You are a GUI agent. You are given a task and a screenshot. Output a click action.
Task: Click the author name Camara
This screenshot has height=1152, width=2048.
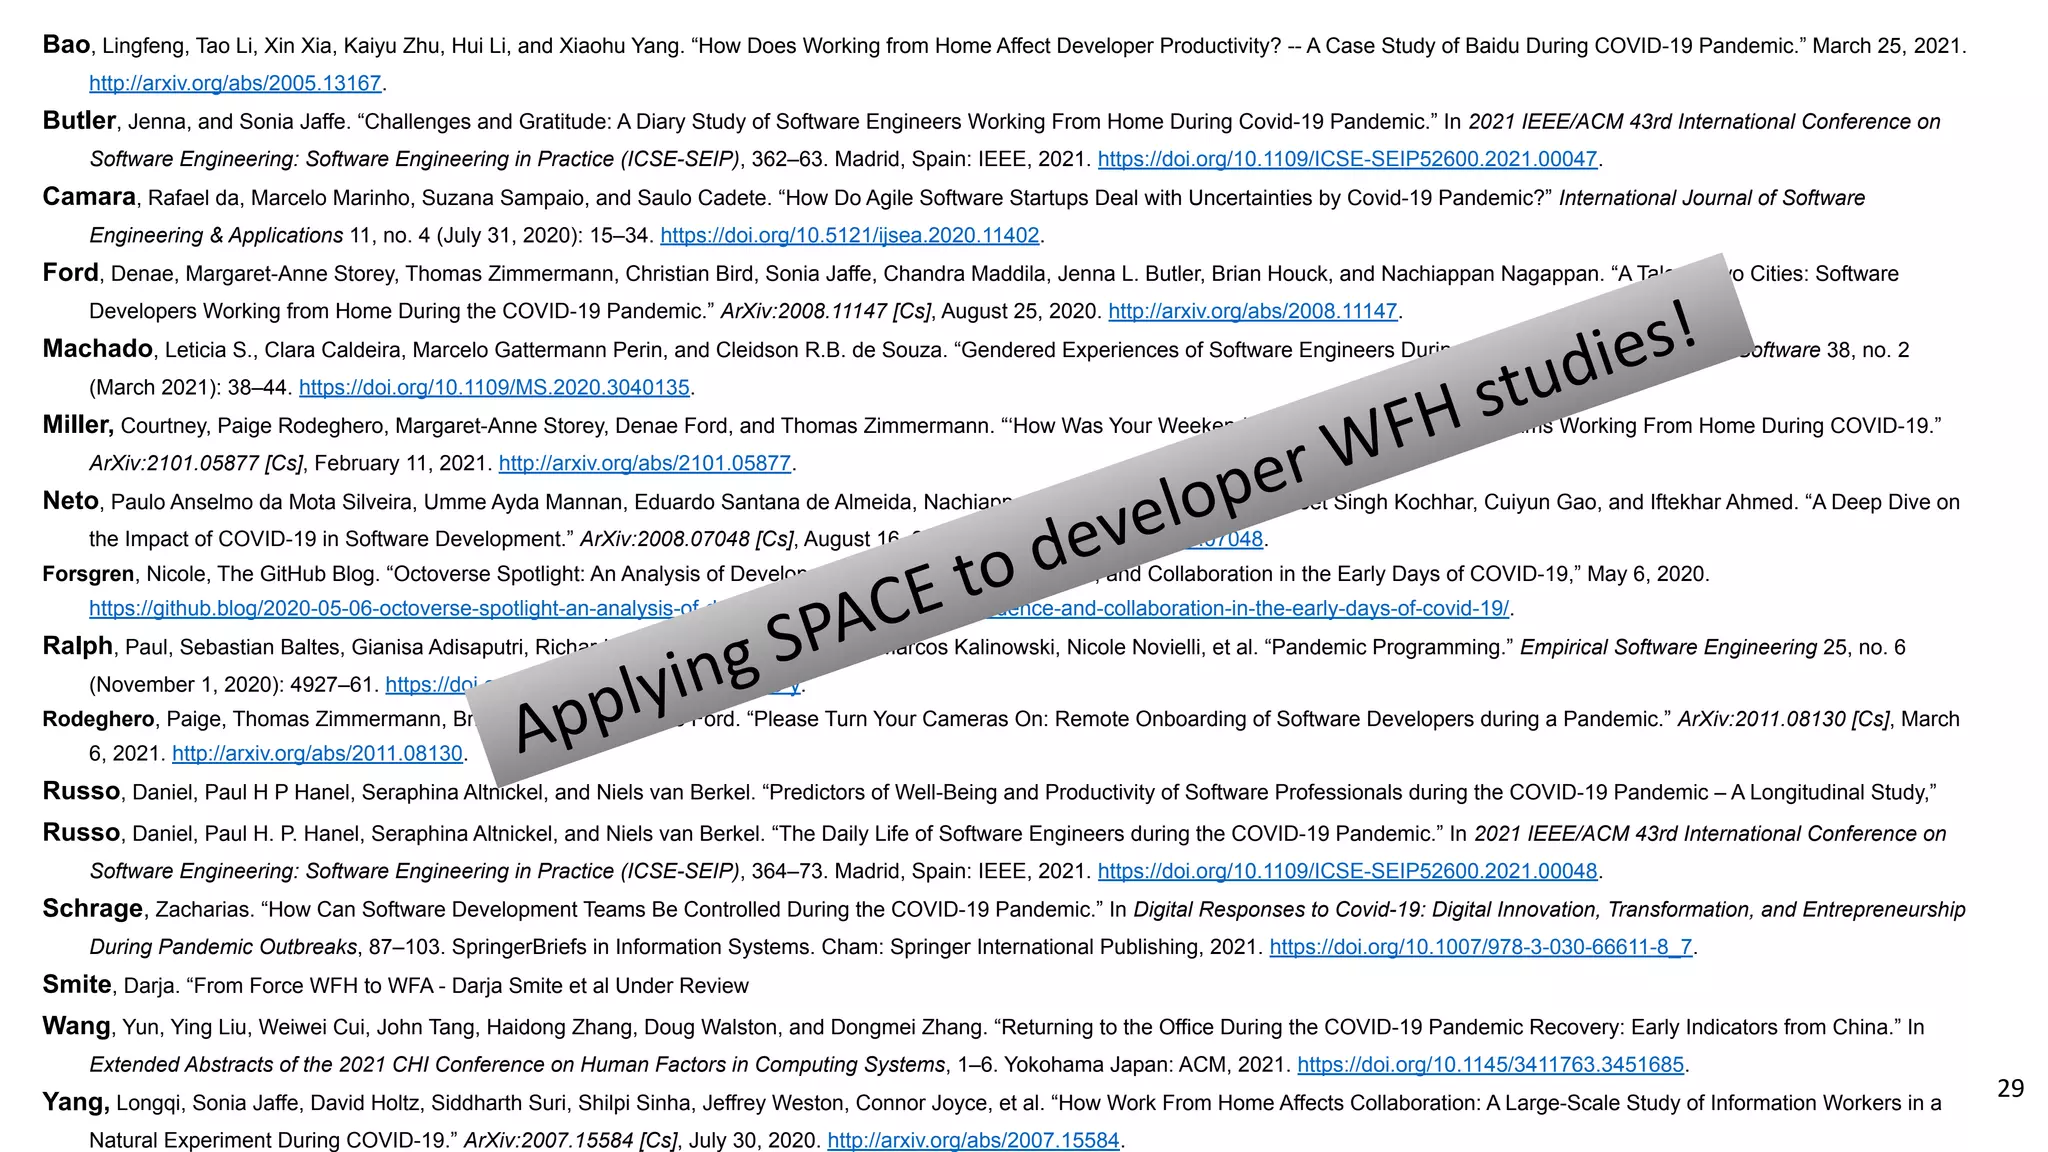click(x=89, y=197)
